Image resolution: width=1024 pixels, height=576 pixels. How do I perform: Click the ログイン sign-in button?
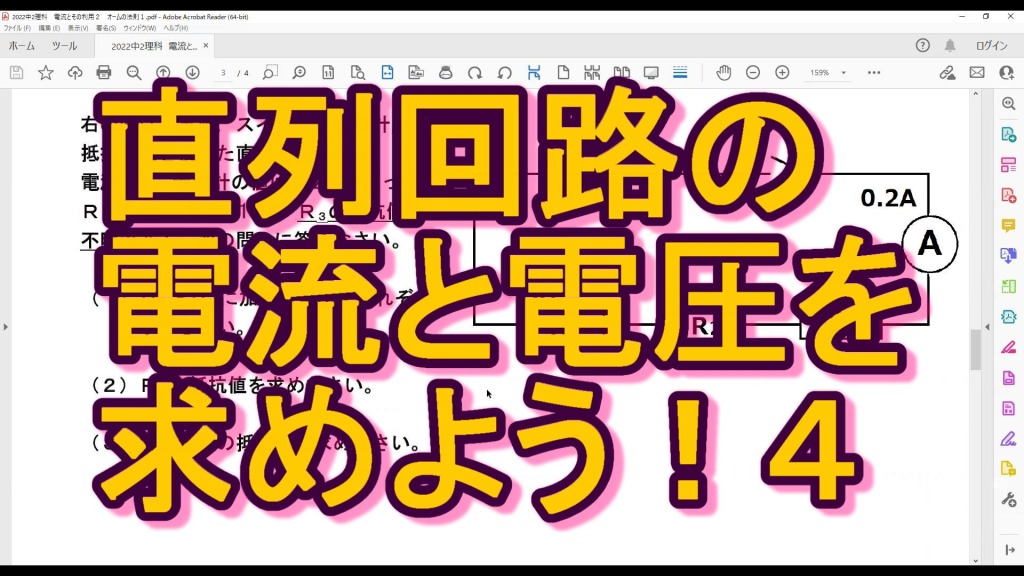pos(991,46)
